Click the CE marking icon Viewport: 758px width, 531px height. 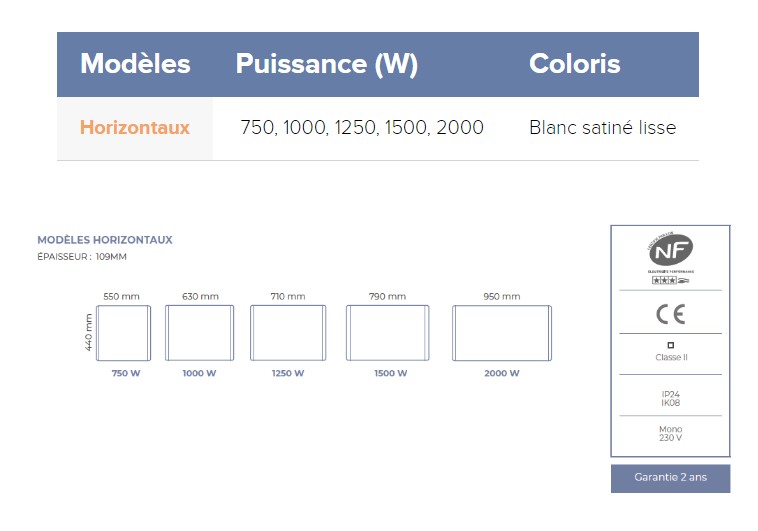click(x=671, y=314)
